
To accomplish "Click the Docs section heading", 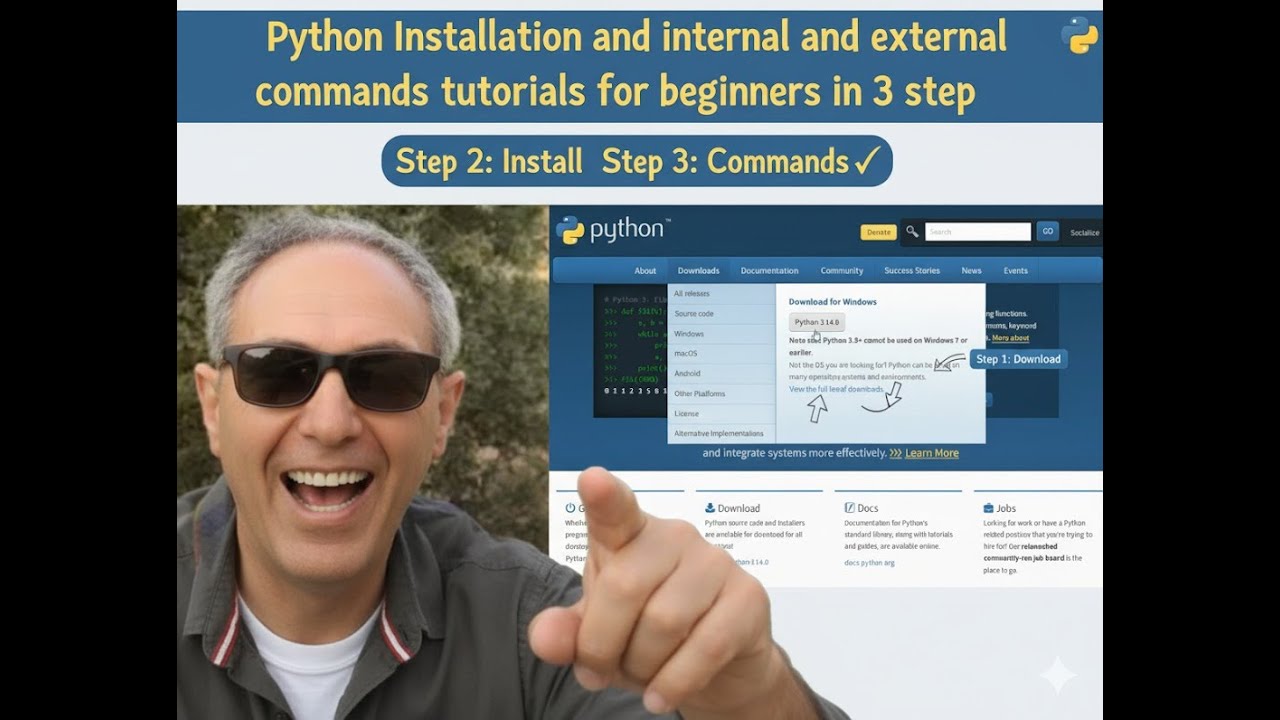I will [x=867, y=508].
